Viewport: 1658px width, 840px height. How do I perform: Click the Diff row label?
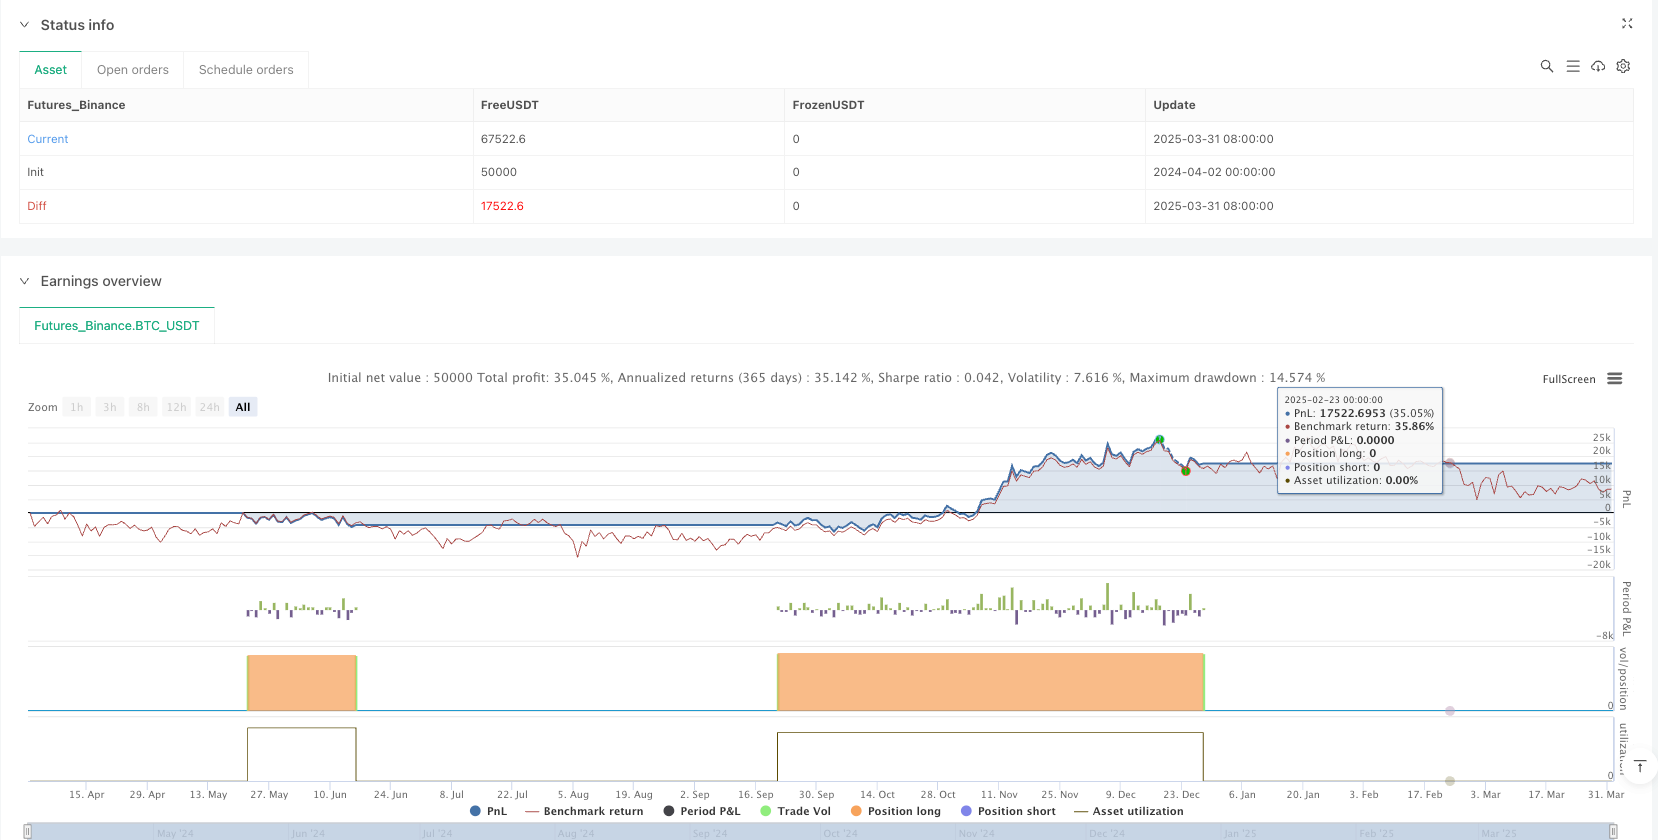pyautogui.click(x=37, y=206)
